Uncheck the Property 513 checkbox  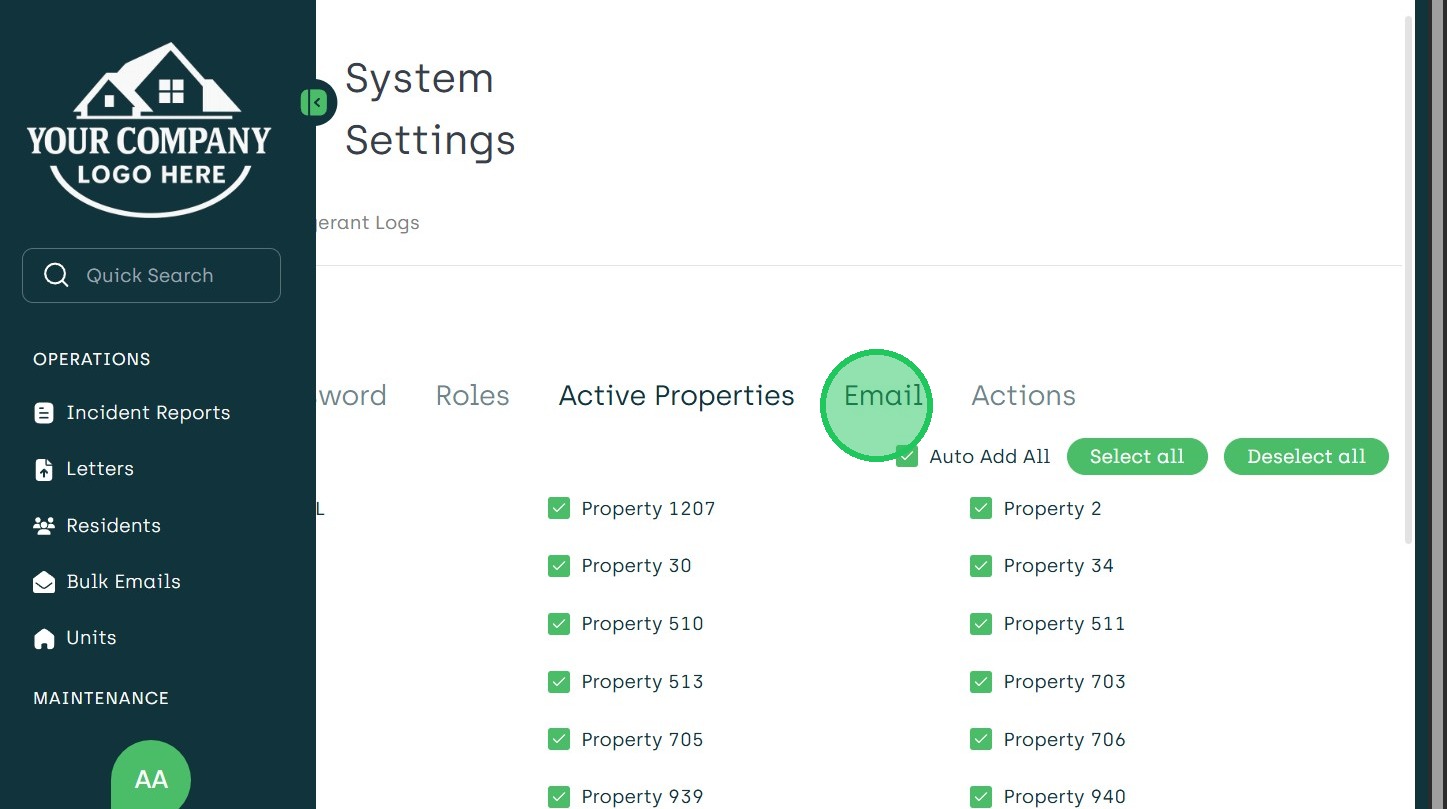[x=559, y=682]
